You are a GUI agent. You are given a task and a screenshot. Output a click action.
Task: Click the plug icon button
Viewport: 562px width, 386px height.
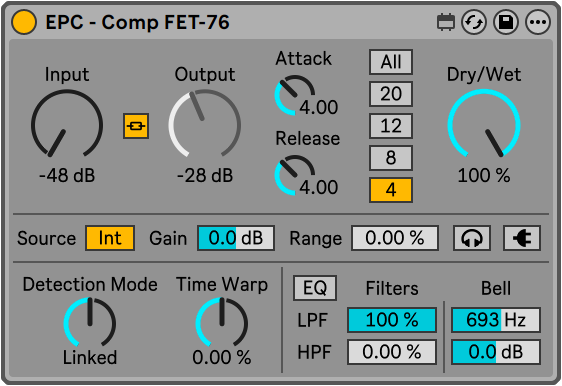pos(522,238)
